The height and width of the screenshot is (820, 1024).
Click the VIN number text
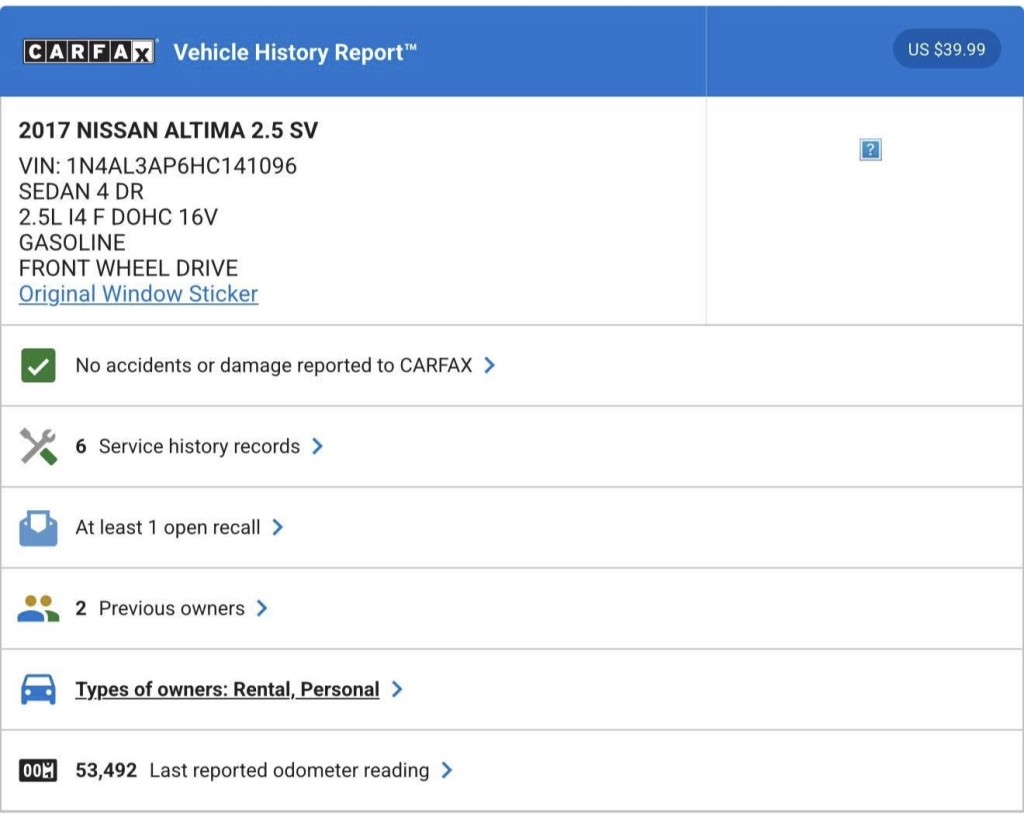[x=158, y=166]
